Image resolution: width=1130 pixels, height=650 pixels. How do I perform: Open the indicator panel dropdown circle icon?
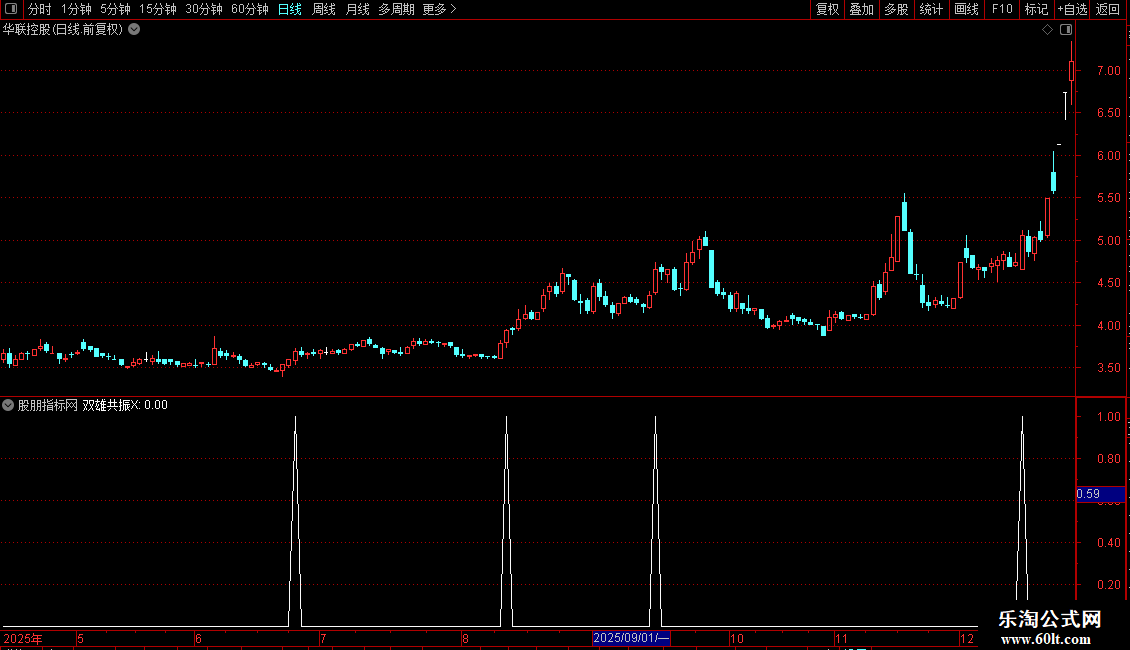[x=8, y=405]
